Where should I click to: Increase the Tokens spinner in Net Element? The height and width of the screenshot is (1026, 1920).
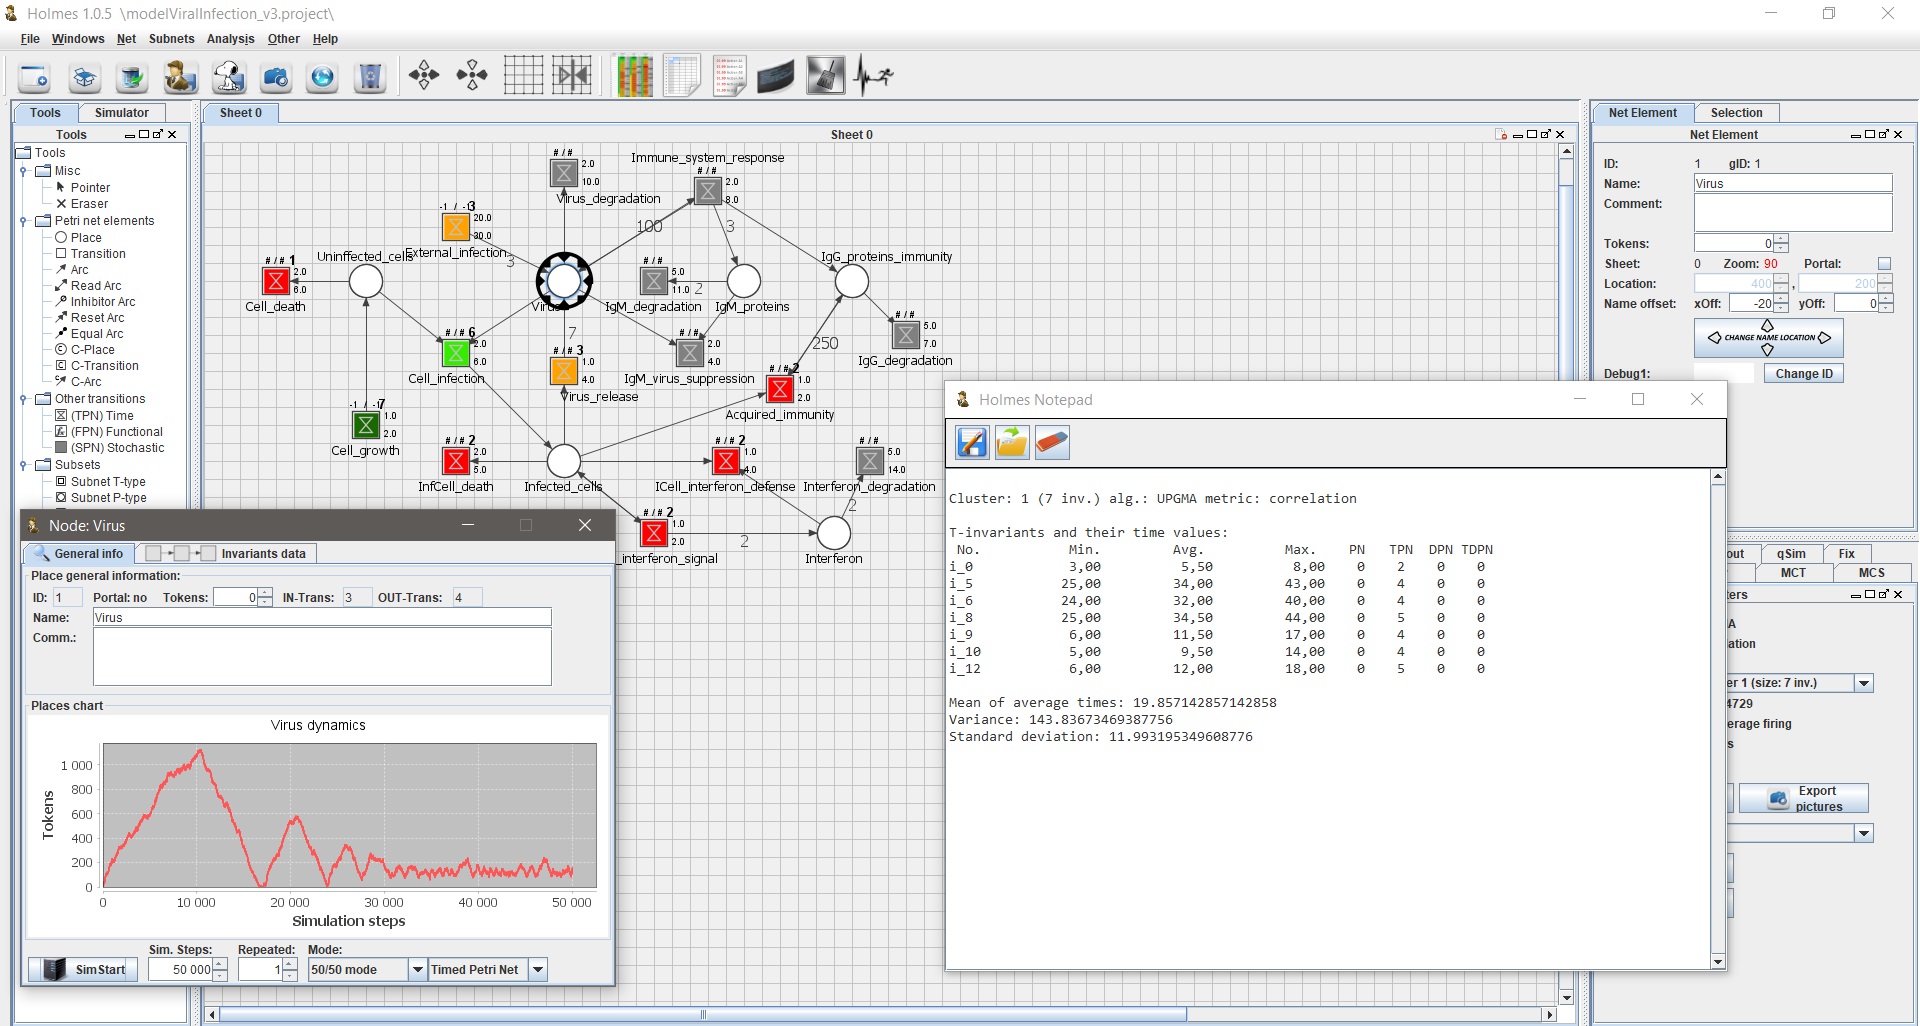point(1781,239)
